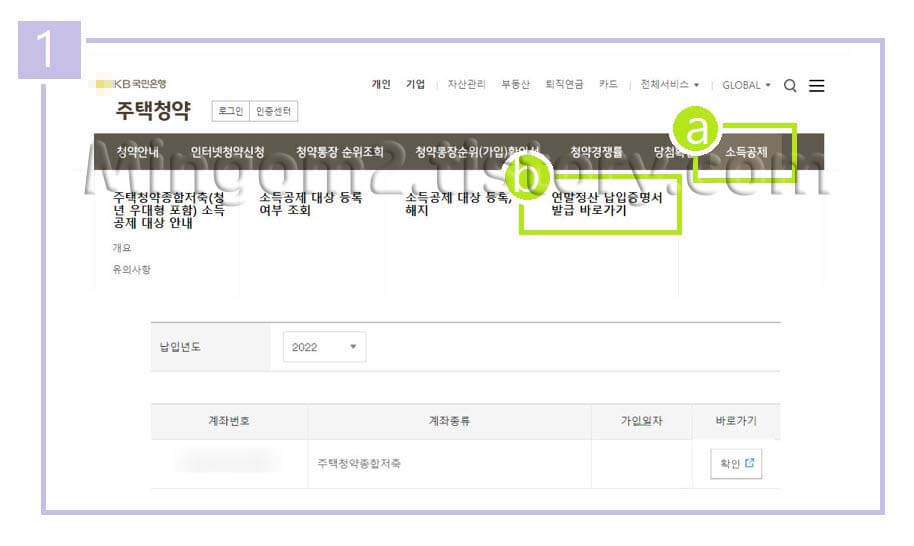Open the 카드 menu
Viewport: 914px width, 546px height.
coord(608,84)
